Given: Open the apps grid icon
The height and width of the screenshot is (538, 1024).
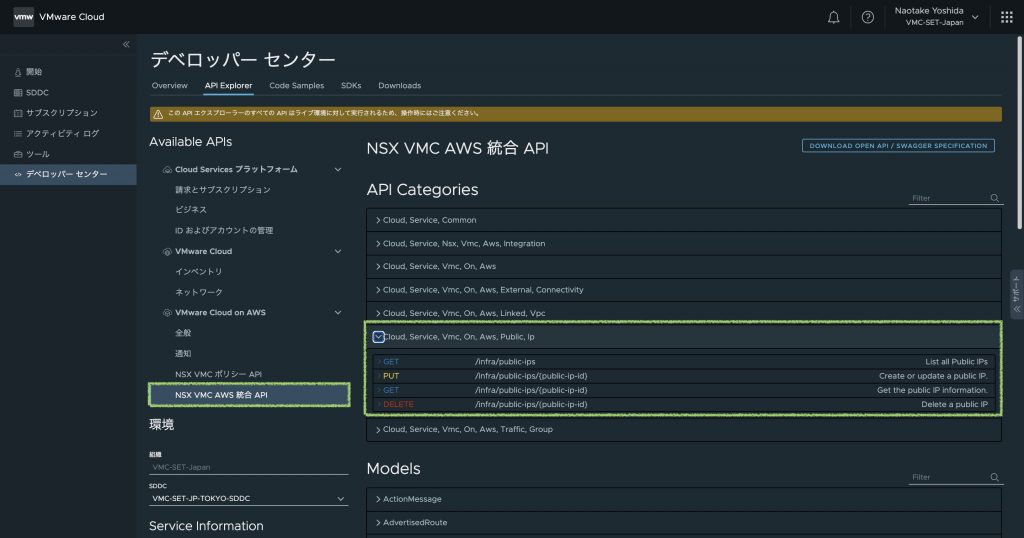Looking at the screenshot, I should pyautogui.click(x=1006, y=17).
